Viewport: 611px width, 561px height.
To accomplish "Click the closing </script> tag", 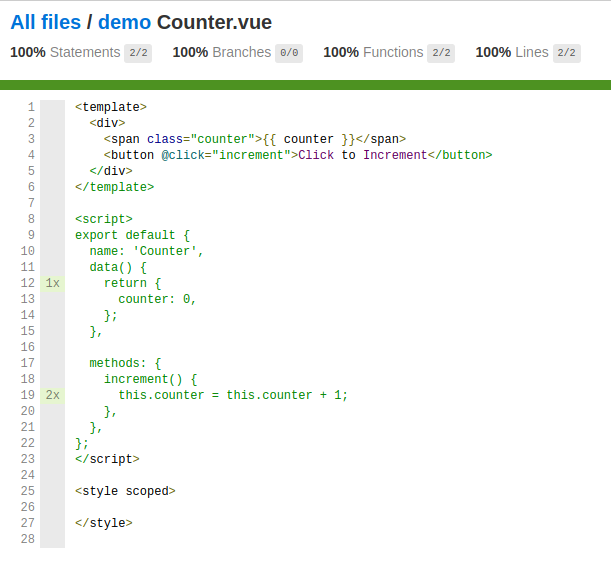I will pos(107,459).
